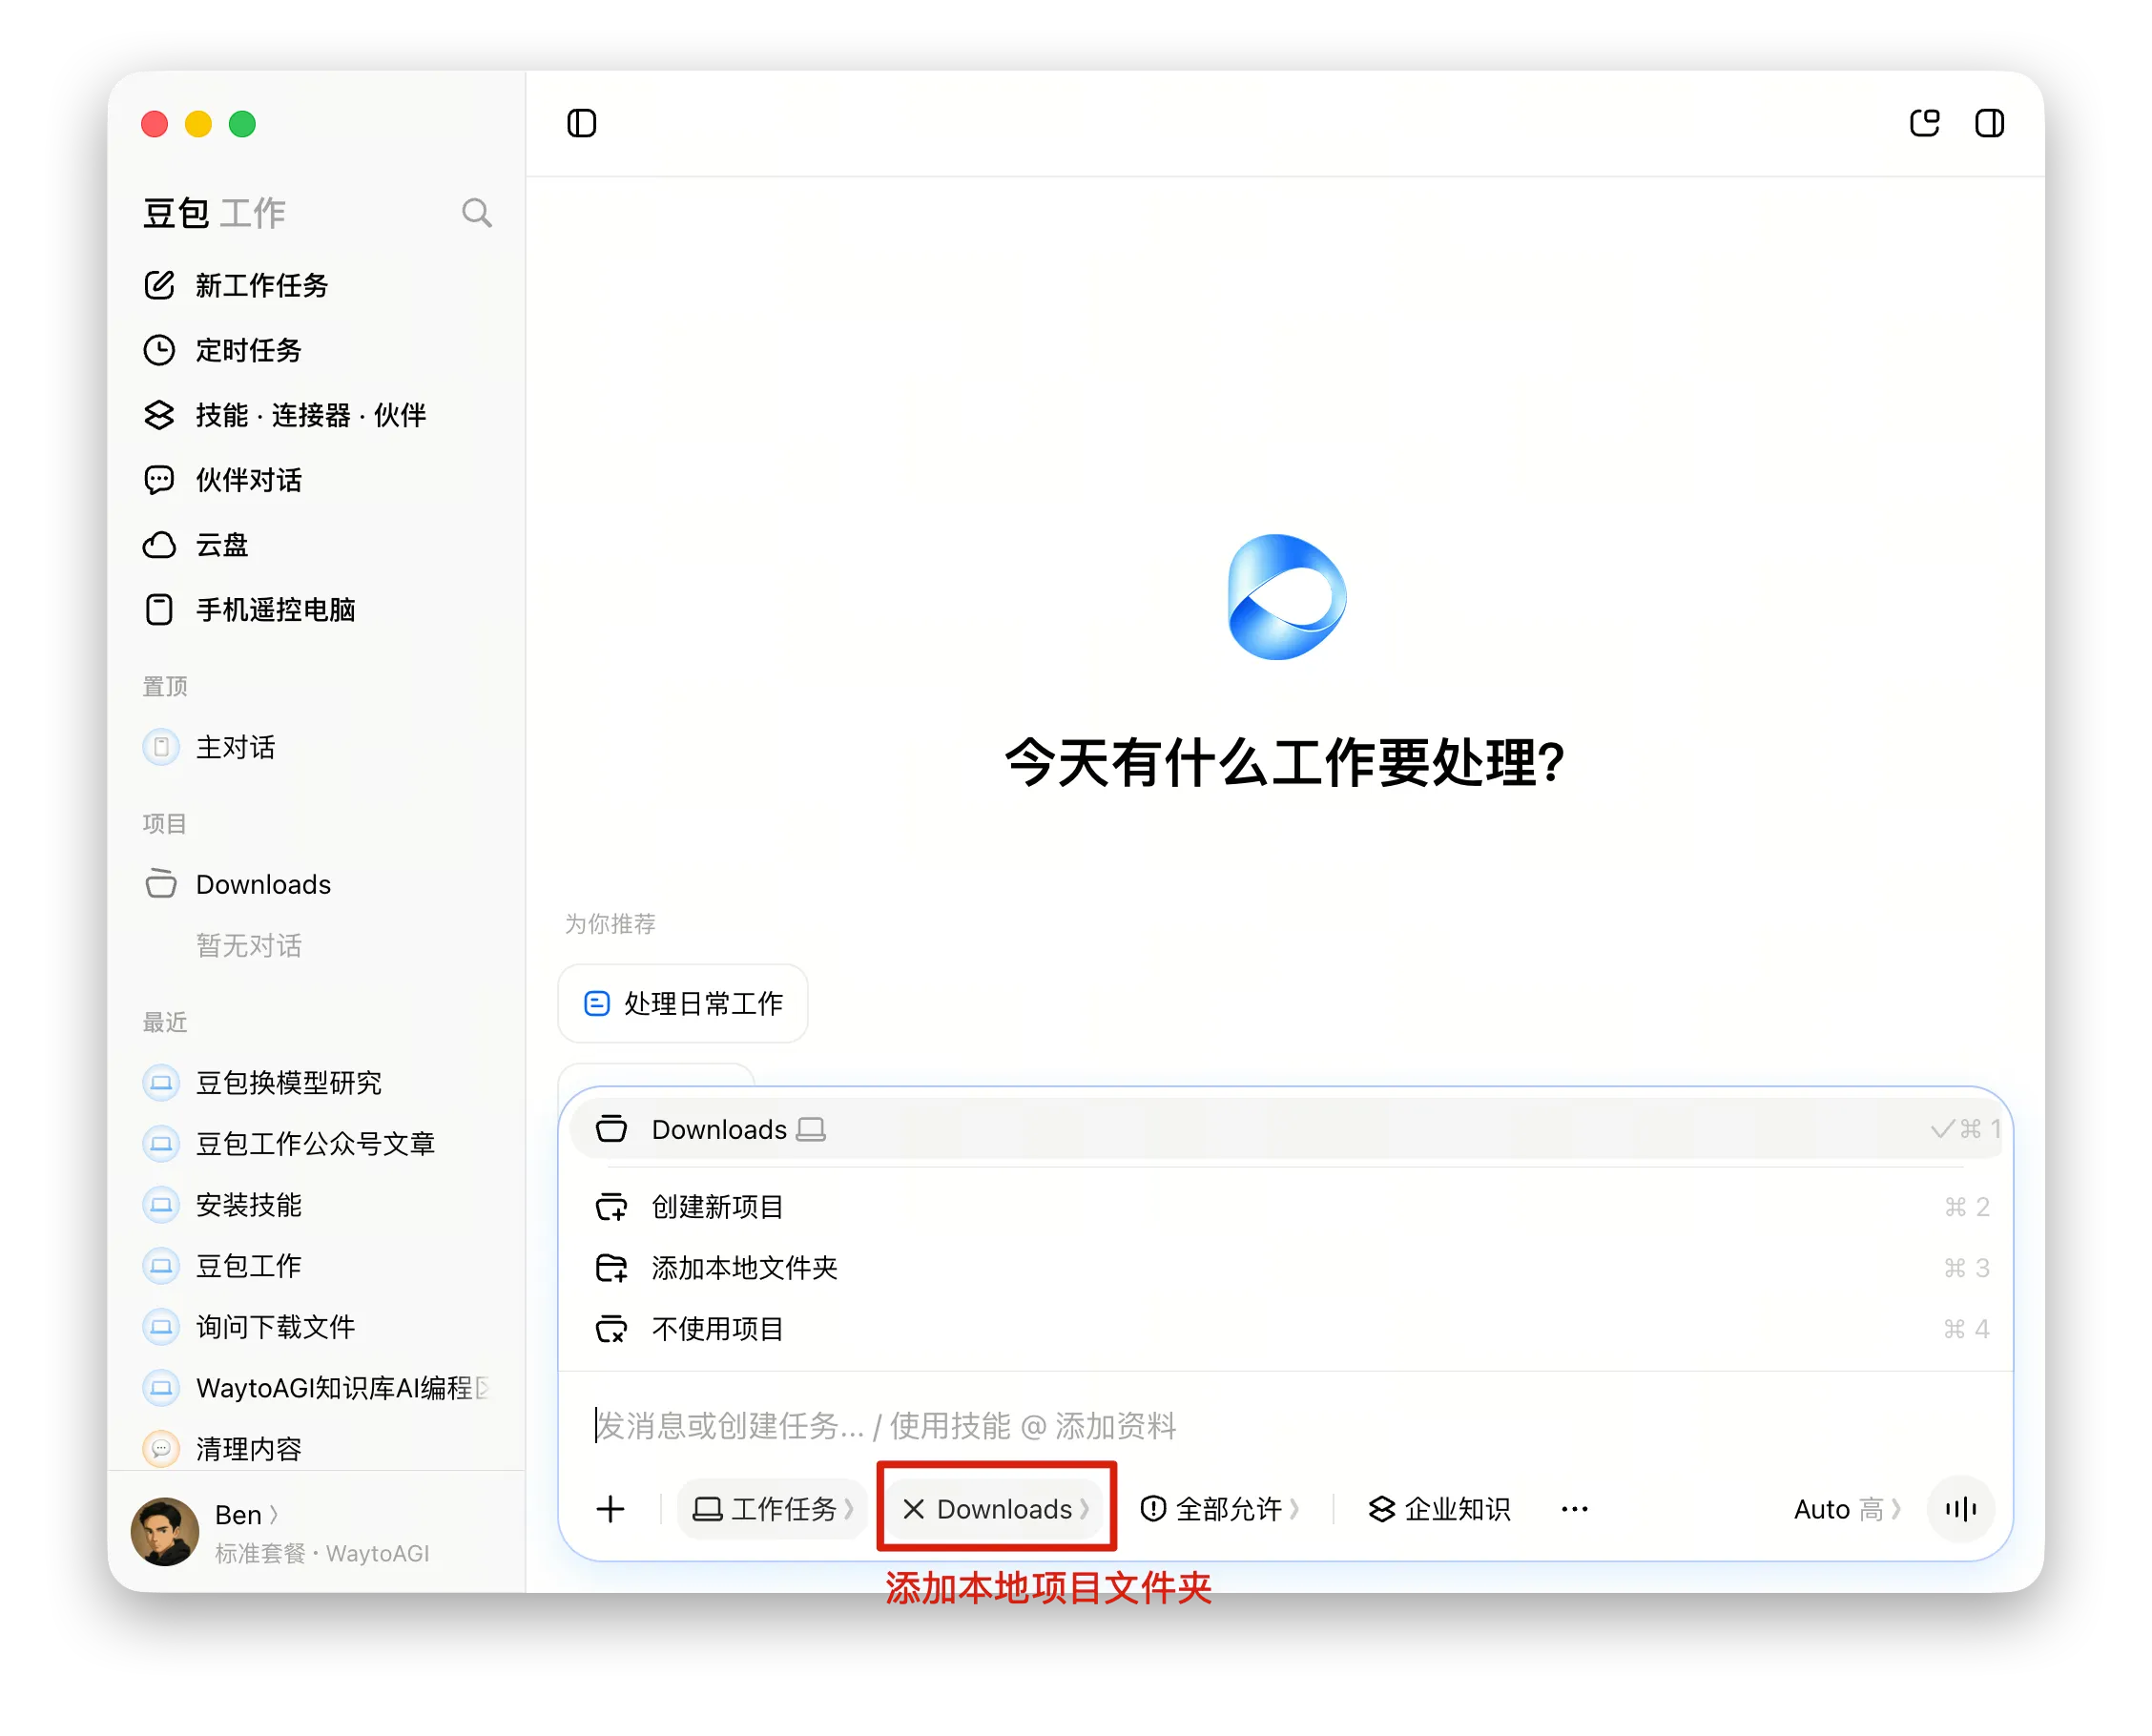Click the 全部允许 warning circle icon

point(1153,1509)
